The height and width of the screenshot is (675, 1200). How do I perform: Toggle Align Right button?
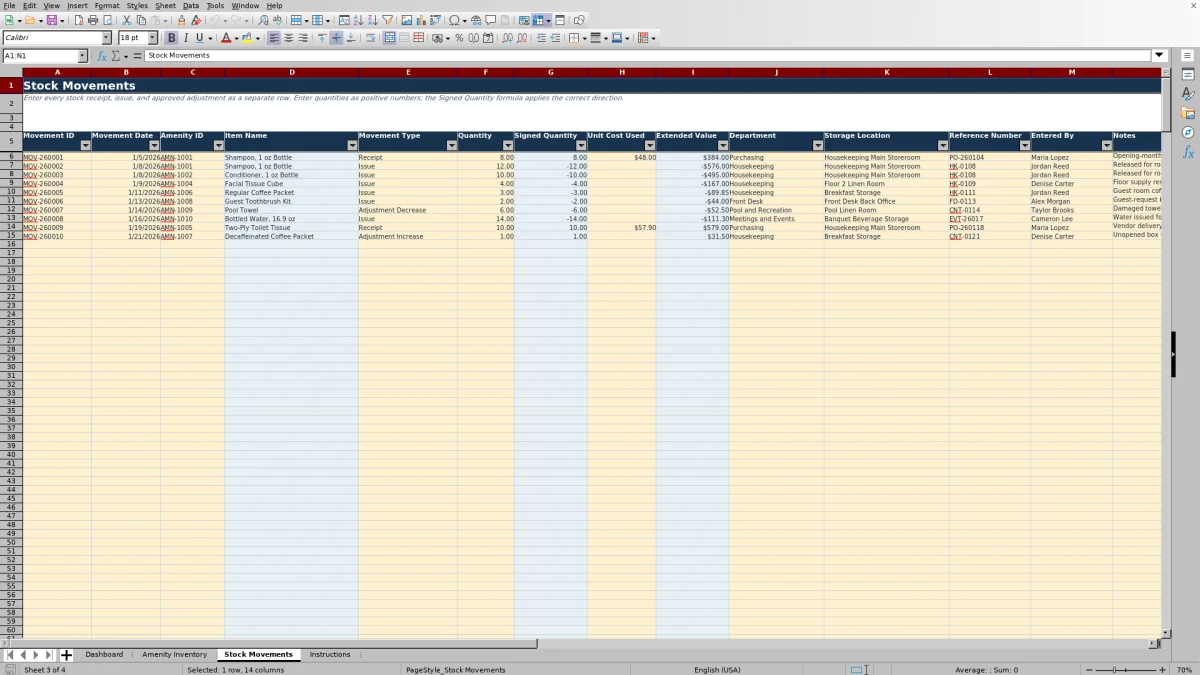tap(303, 38)
